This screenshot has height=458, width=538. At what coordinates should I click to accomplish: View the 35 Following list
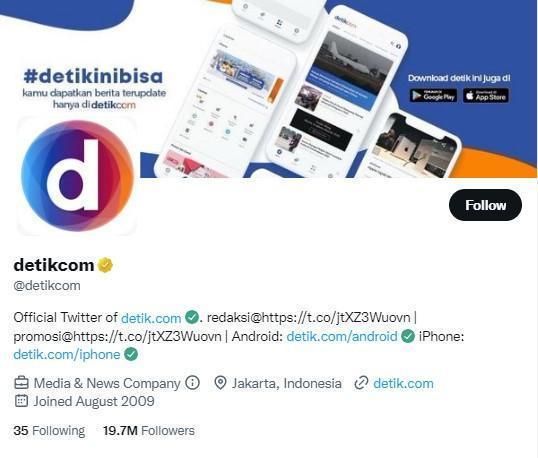49,431
